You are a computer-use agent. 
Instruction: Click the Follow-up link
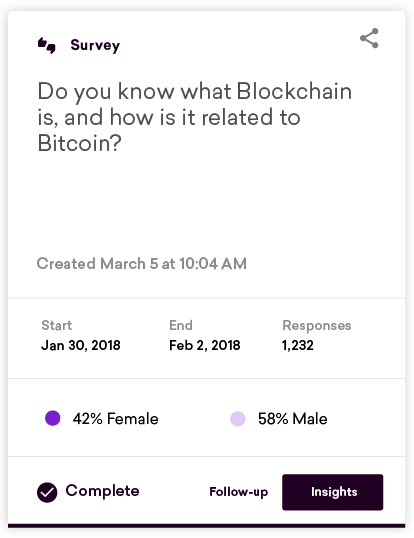(238, 492)
